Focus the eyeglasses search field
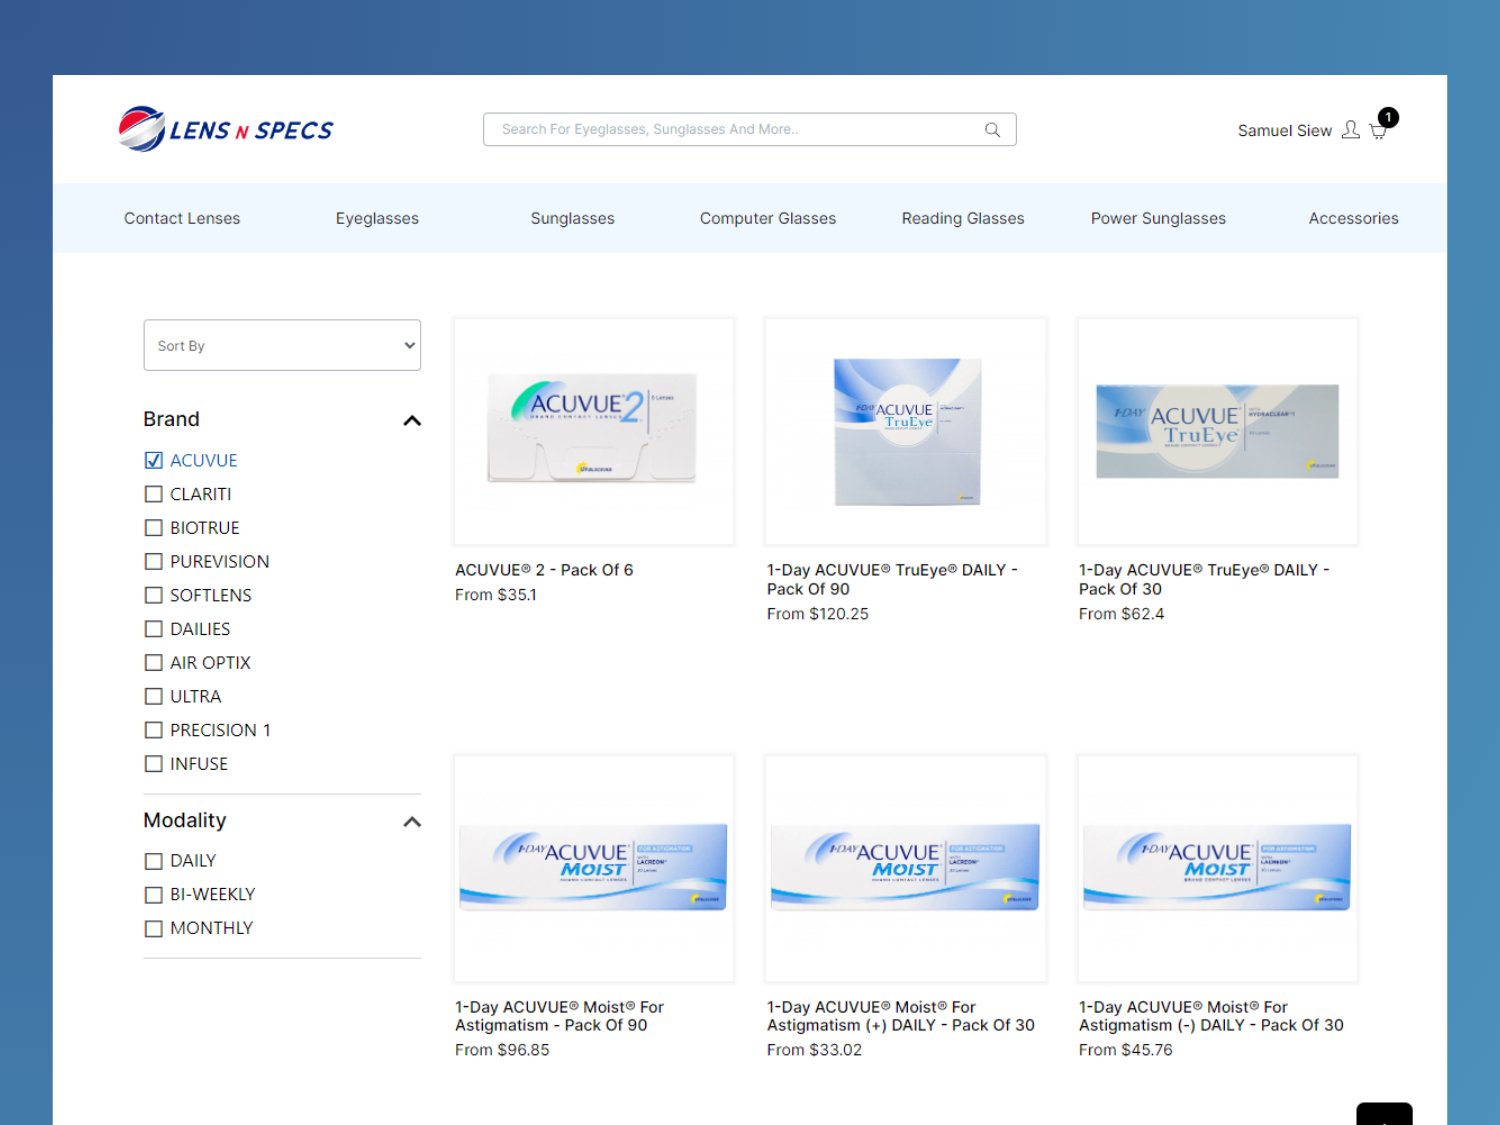The height and width of the screenshot is (1125, 1500). tap(735, 130)
